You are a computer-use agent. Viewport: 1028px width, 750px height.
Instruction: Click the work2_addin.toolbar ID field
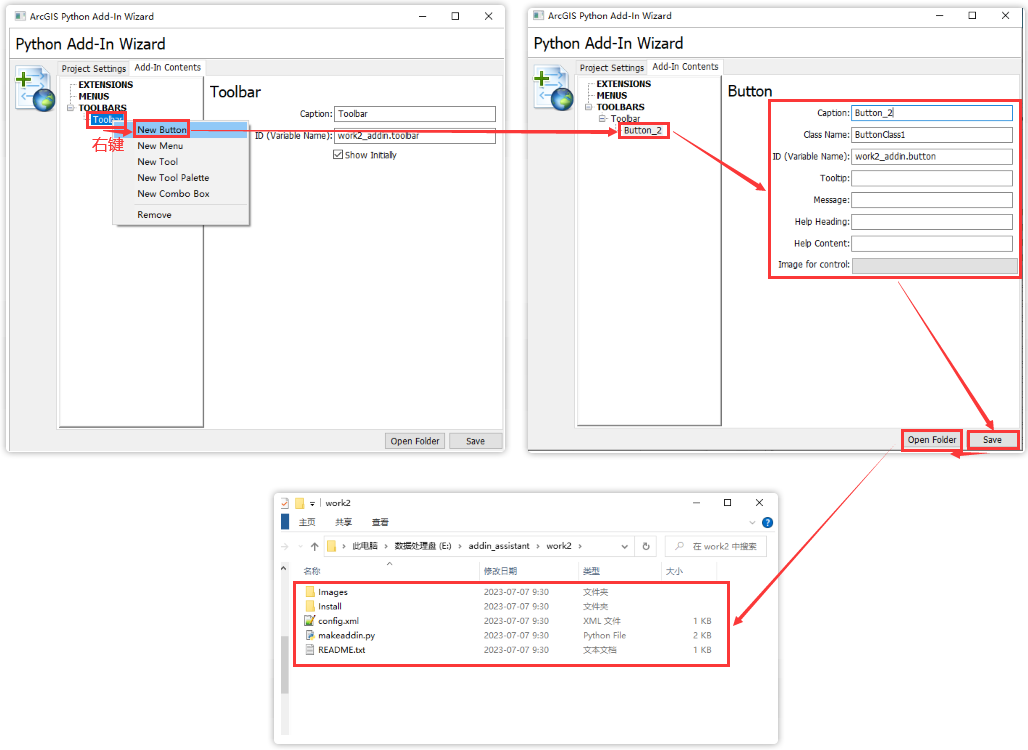[x=415, y=136]
